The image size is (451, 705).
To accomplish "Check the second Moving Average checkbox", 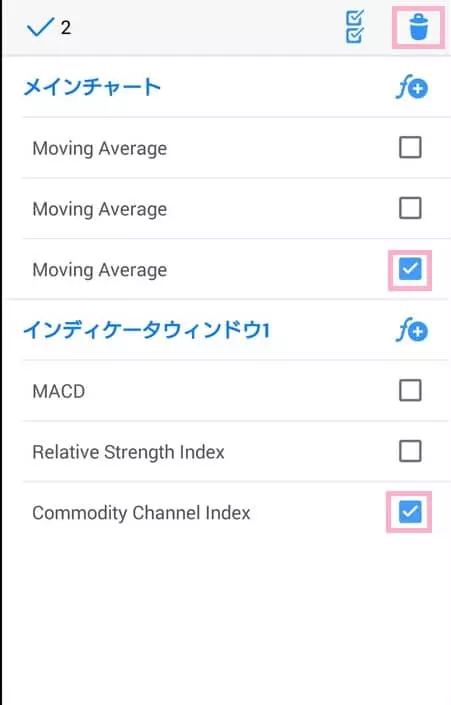I will (x=410, y=208).
